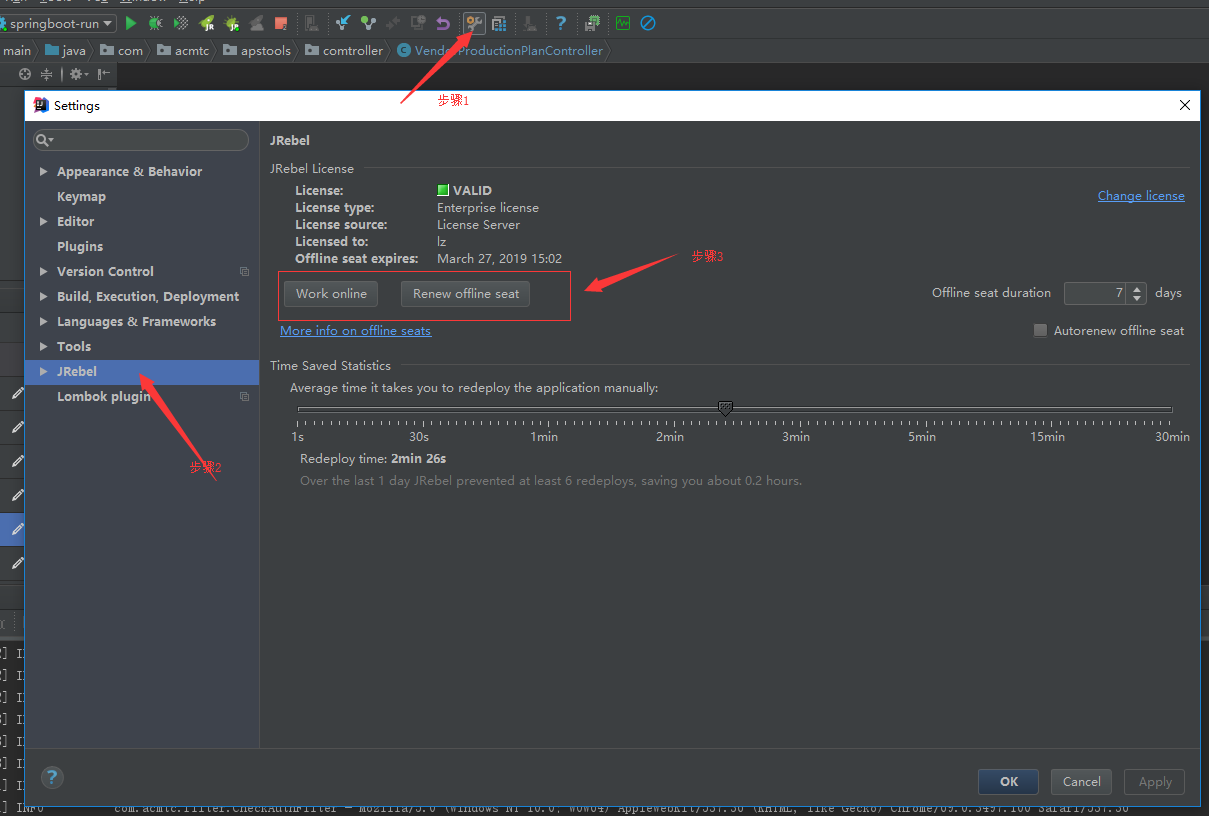
Task: Click the 'Enterprise license' value text
Action: (x=488, y=207)
